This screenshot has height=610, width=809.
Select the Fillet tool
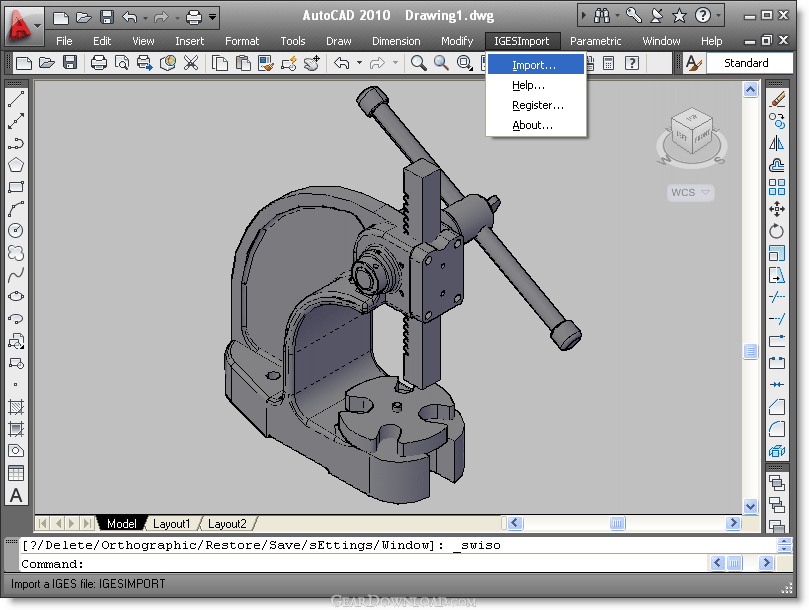coord(777,429)
